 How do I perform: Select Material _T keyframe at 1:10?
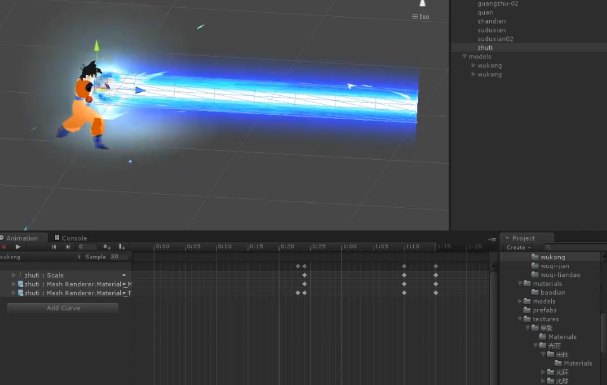(404, 293)
